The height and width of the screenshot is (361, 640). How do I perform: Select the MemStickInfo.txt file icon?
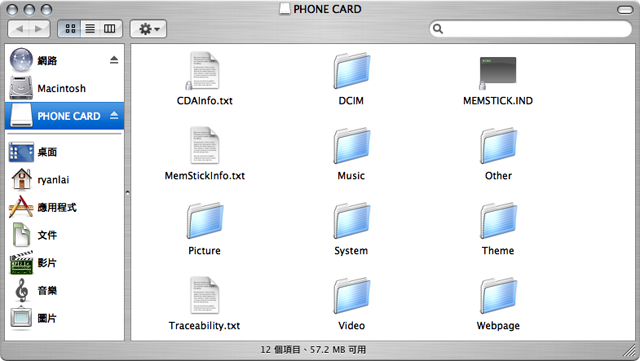tap(204, 146)
